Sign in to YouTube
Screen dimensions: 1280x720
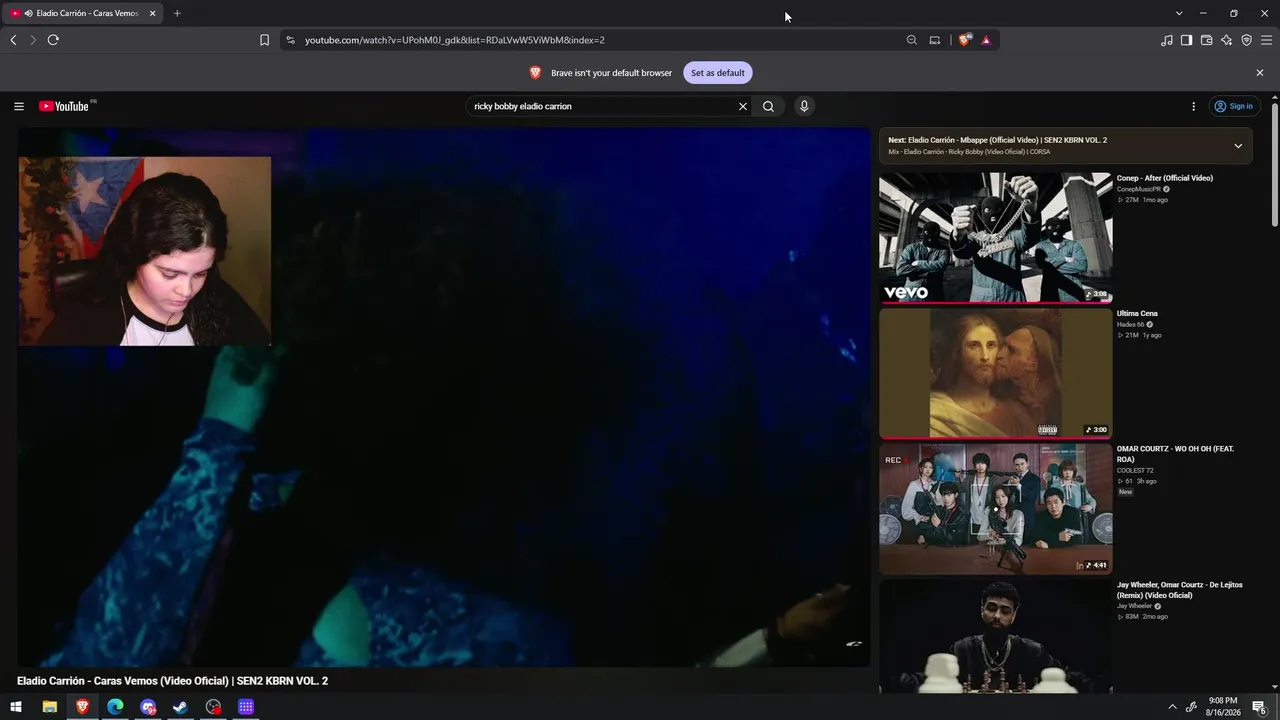tap(1234, 106)
